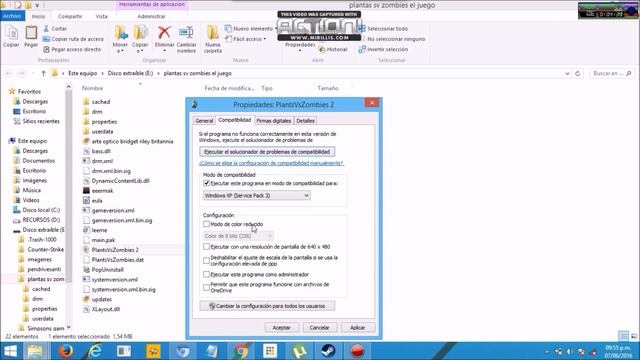The height and width of the screenshot is (360, 640).
Task: Click Pegar acceso directo
Action: [x=72, y=49]
